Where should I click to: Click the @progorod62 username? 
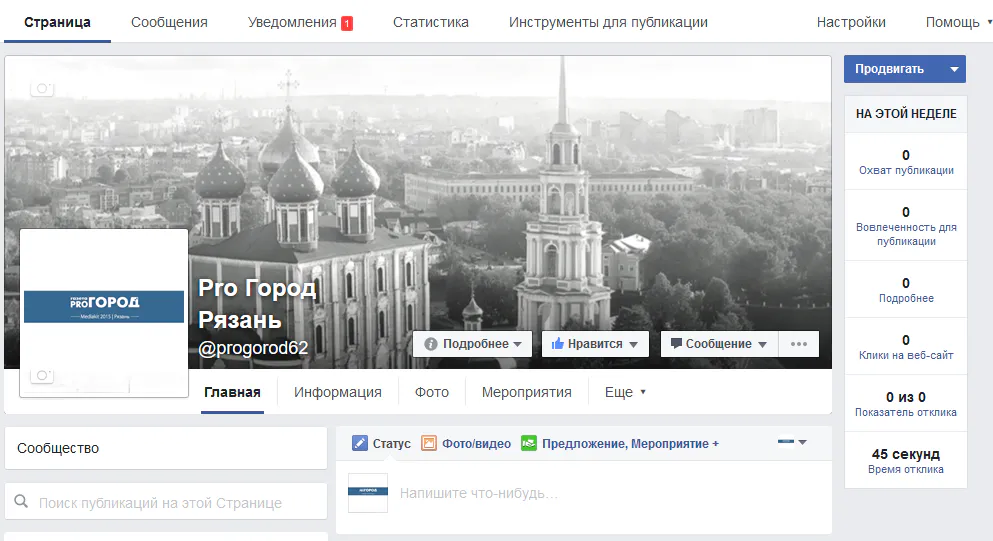253,348
